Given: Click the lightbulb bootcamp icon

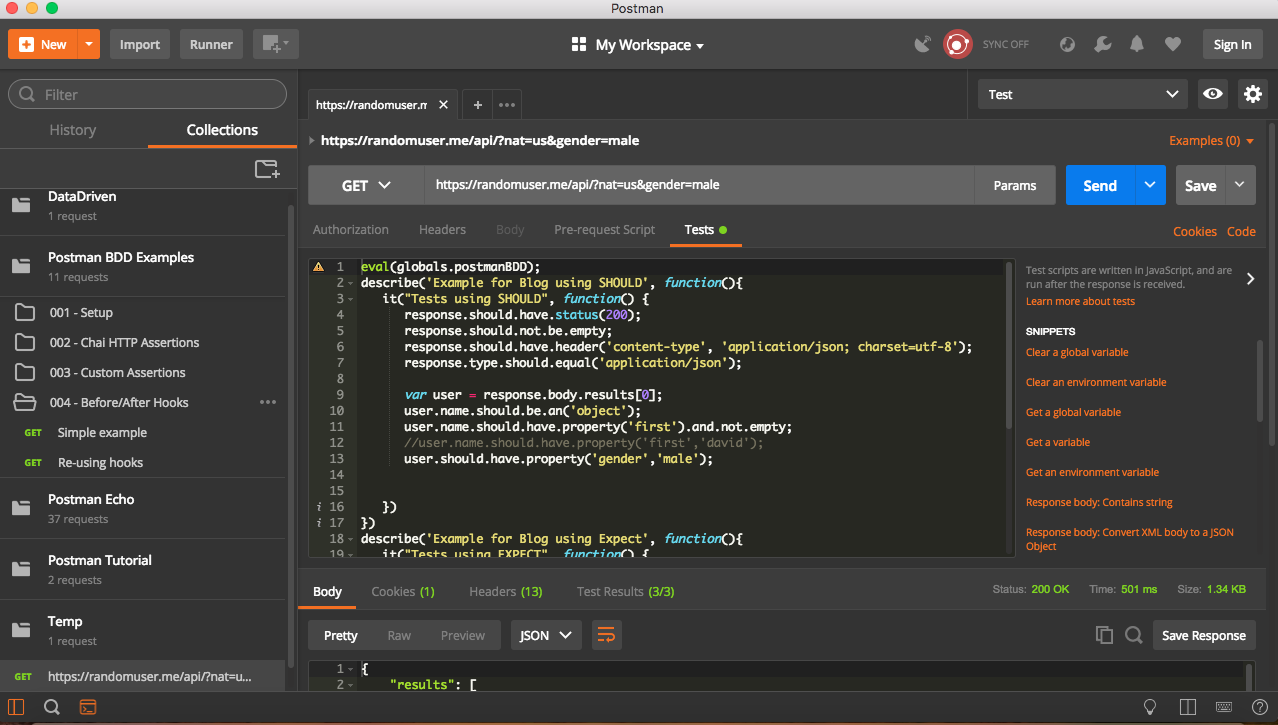Looking at the screenshot, I should (x=1150, y=707).
